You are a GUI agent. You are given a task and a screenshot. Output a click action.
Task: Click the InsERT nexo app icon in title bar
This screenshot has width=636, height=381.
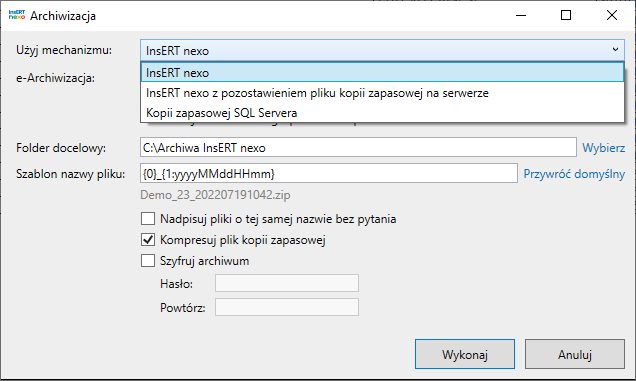pos(17,15)
